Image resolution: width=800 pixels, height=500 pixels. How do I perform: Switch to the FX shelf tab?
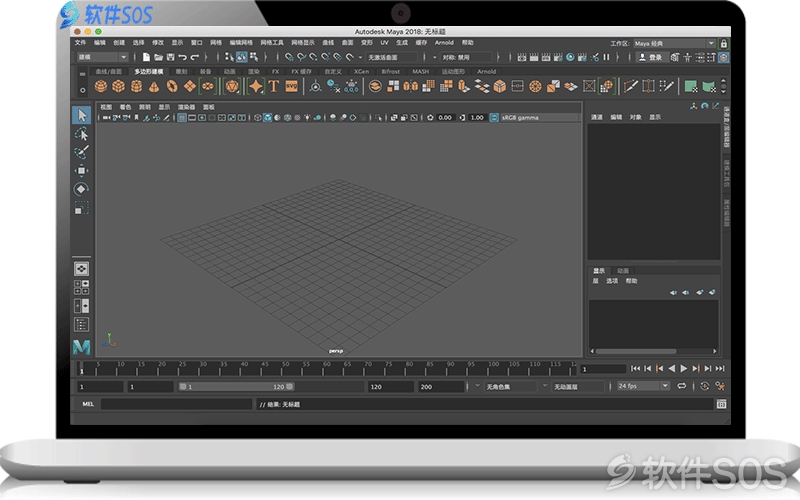[275, 71]
